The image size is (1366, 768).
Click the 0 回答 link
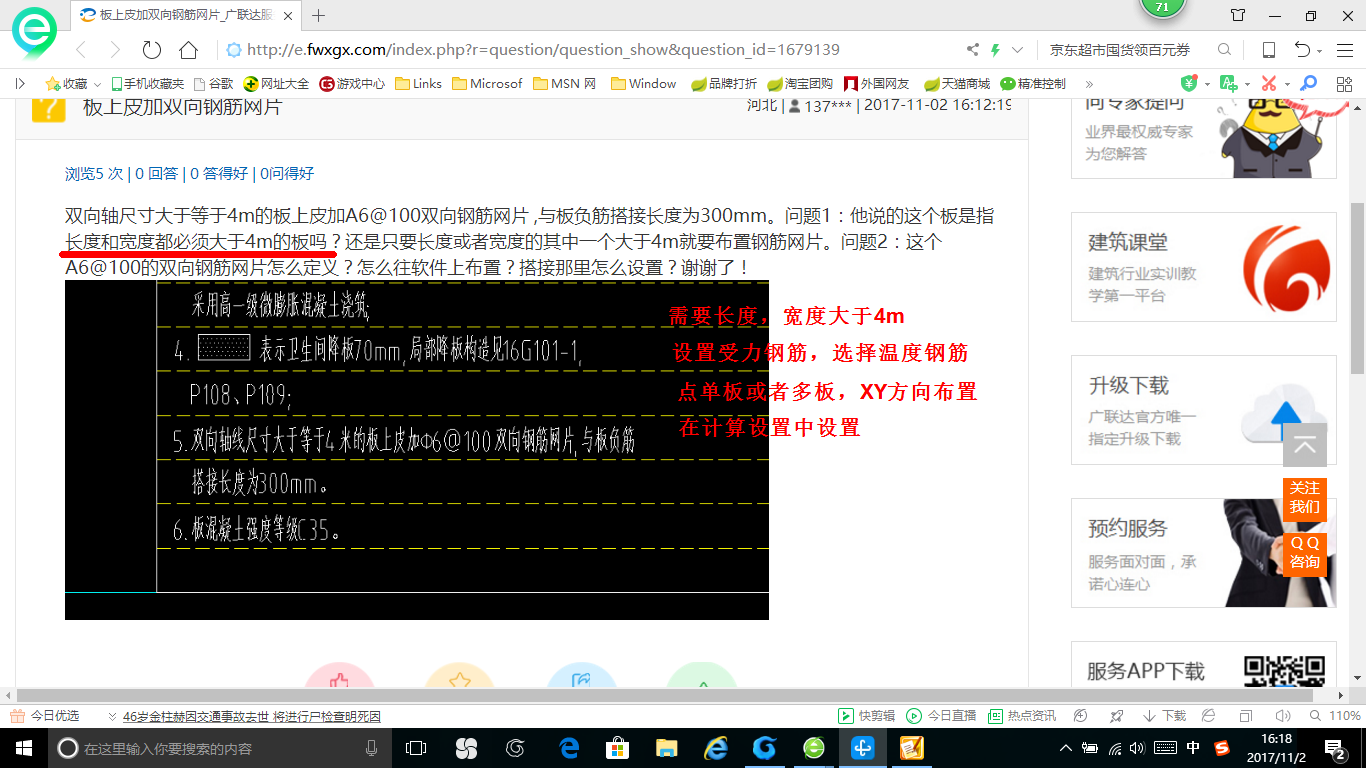coord(157,173)
